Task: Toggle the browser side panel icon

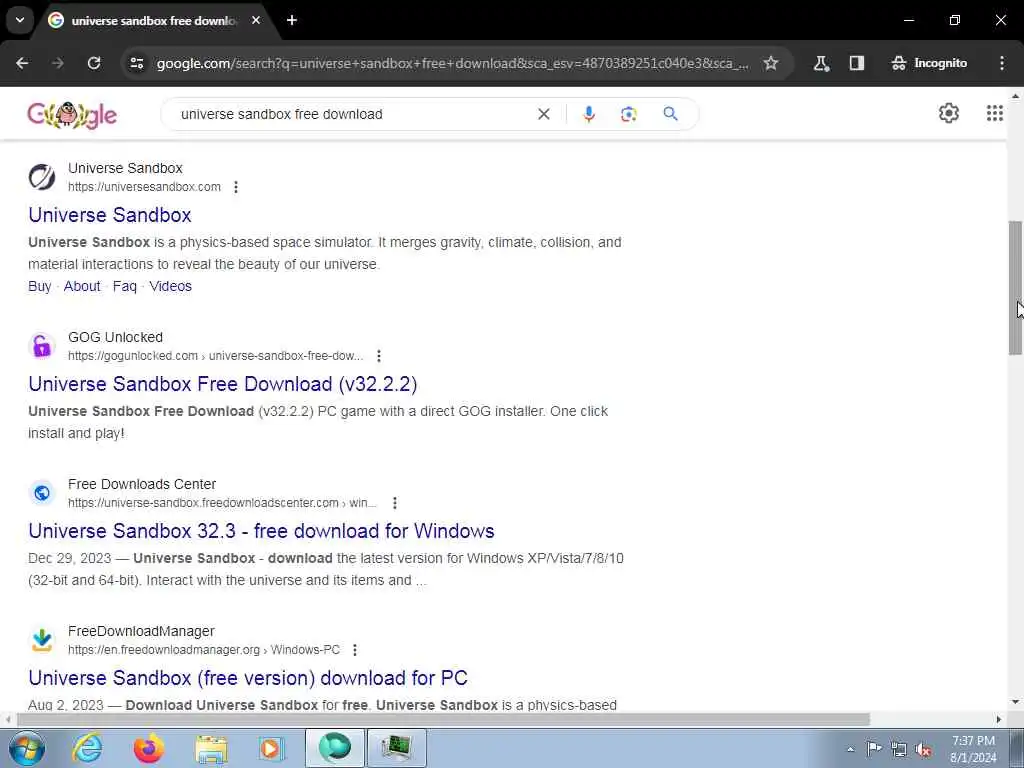Action: click(x=857, y=63)
